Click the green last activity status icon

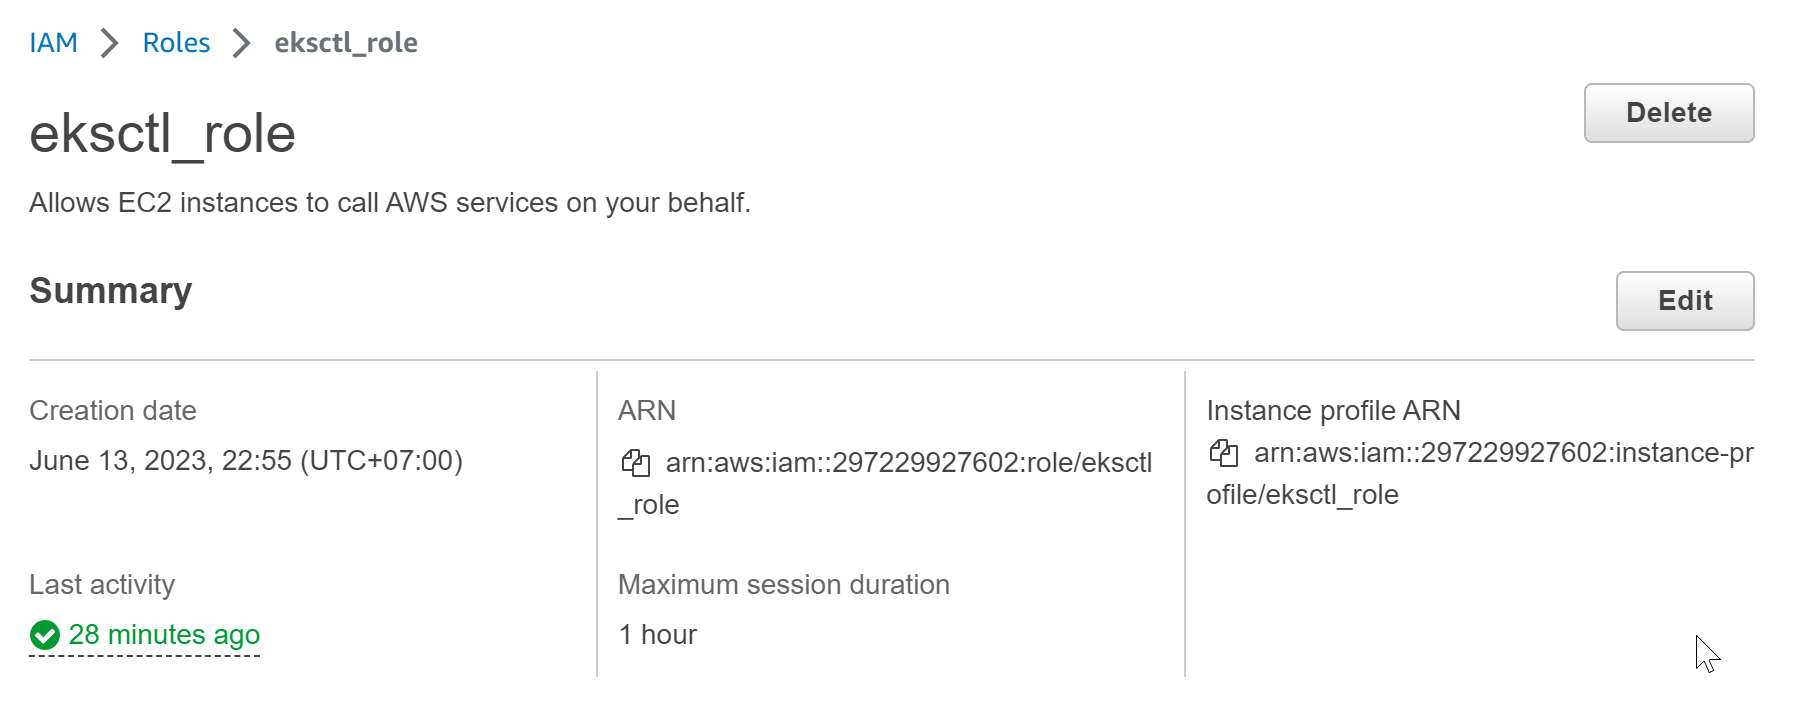[x=44, y=634]
